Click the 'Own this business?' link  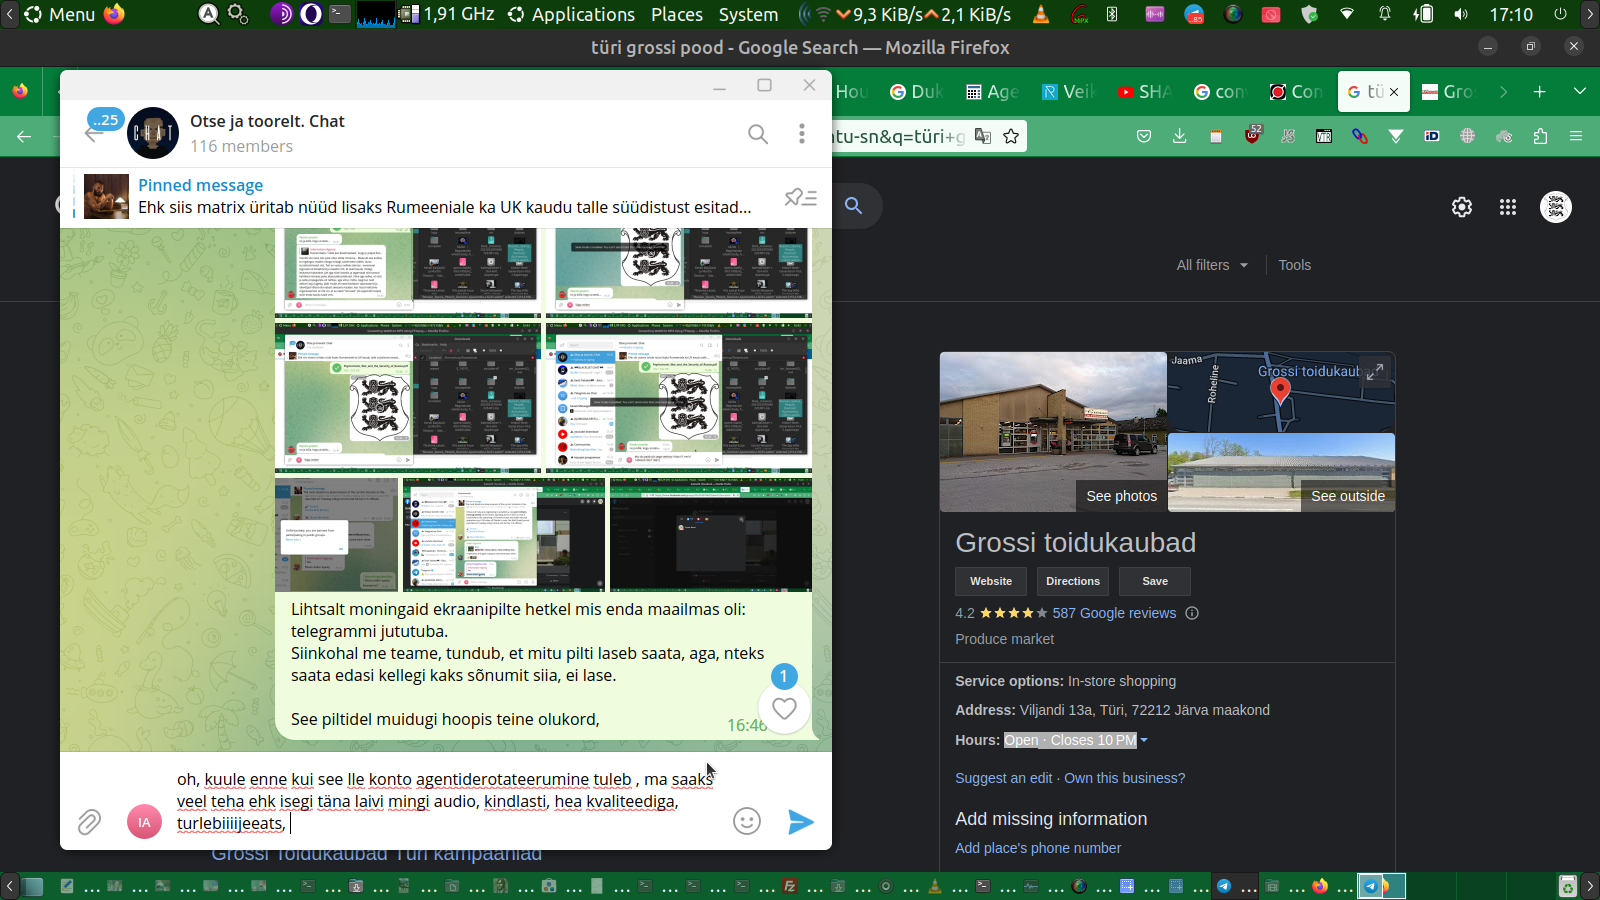point(1124,778)
